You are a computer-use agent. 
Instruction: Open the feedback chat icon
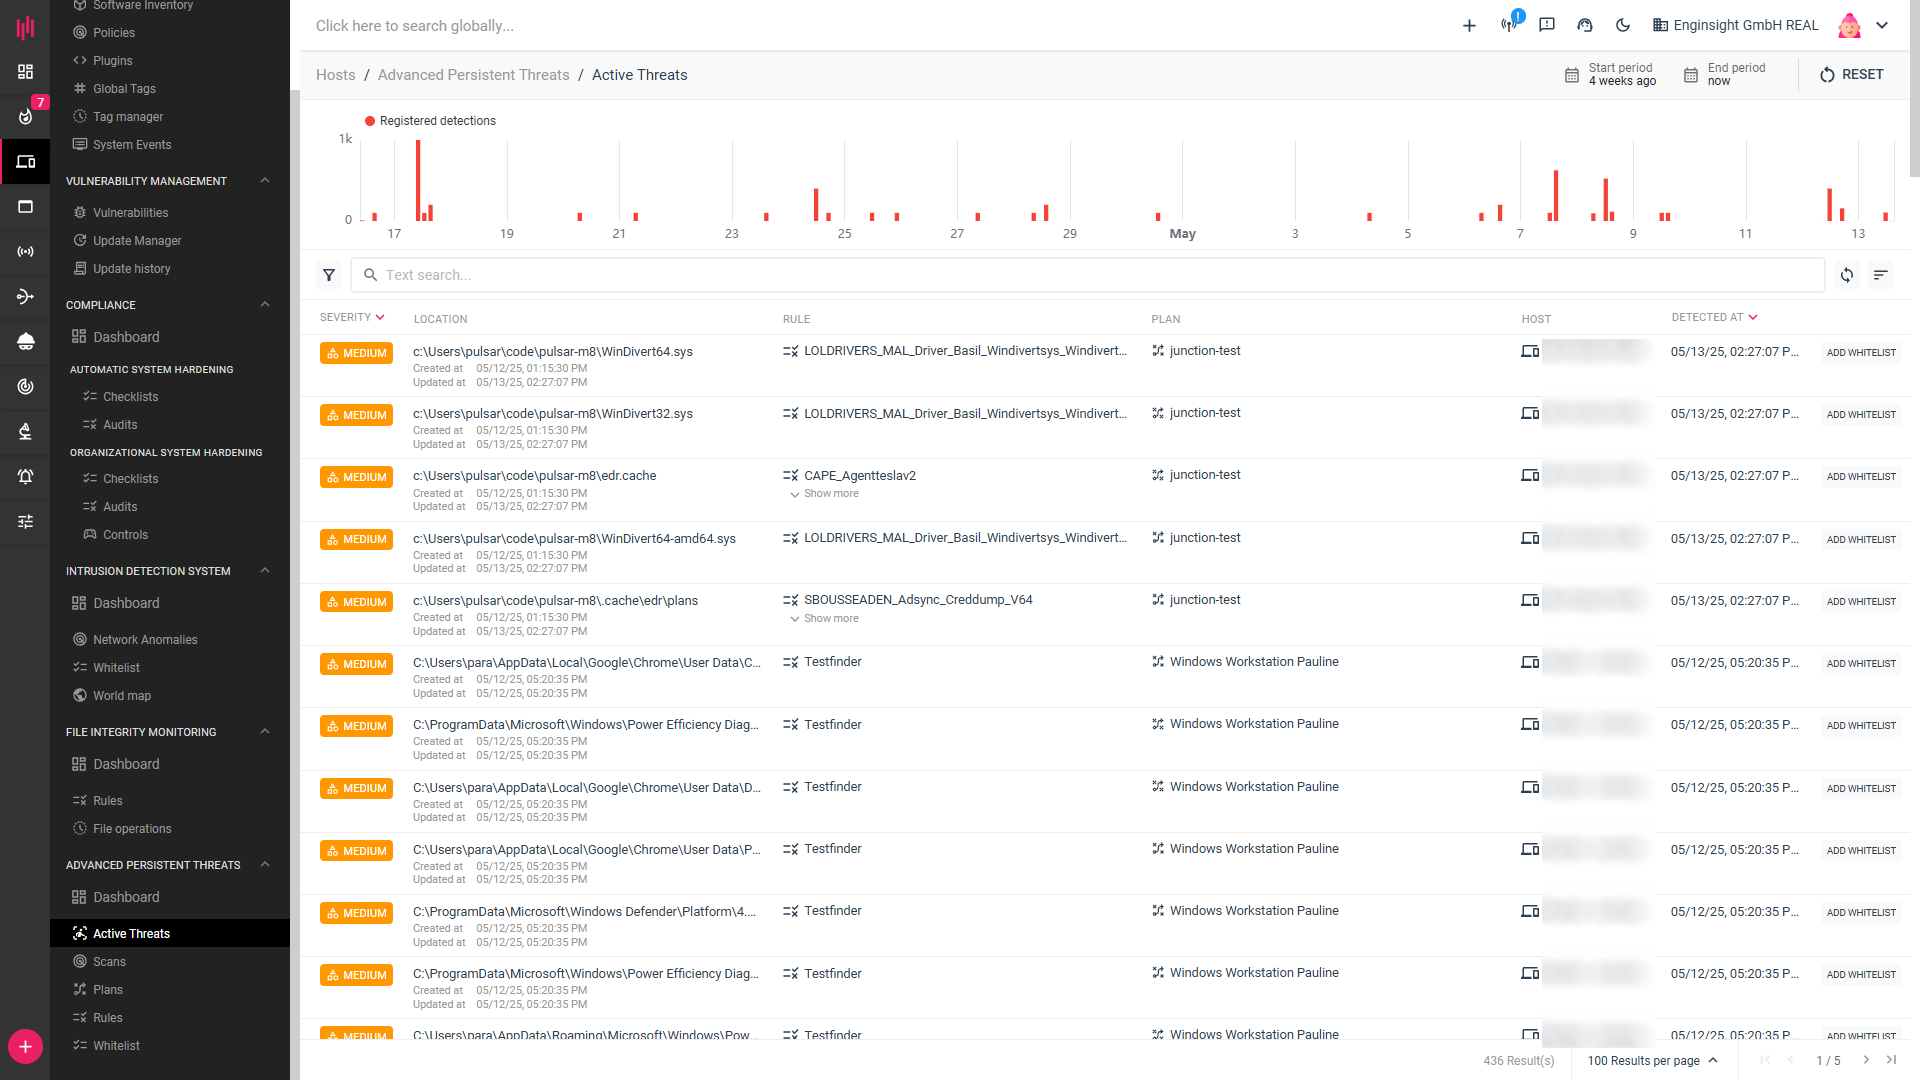[1547, 25]
